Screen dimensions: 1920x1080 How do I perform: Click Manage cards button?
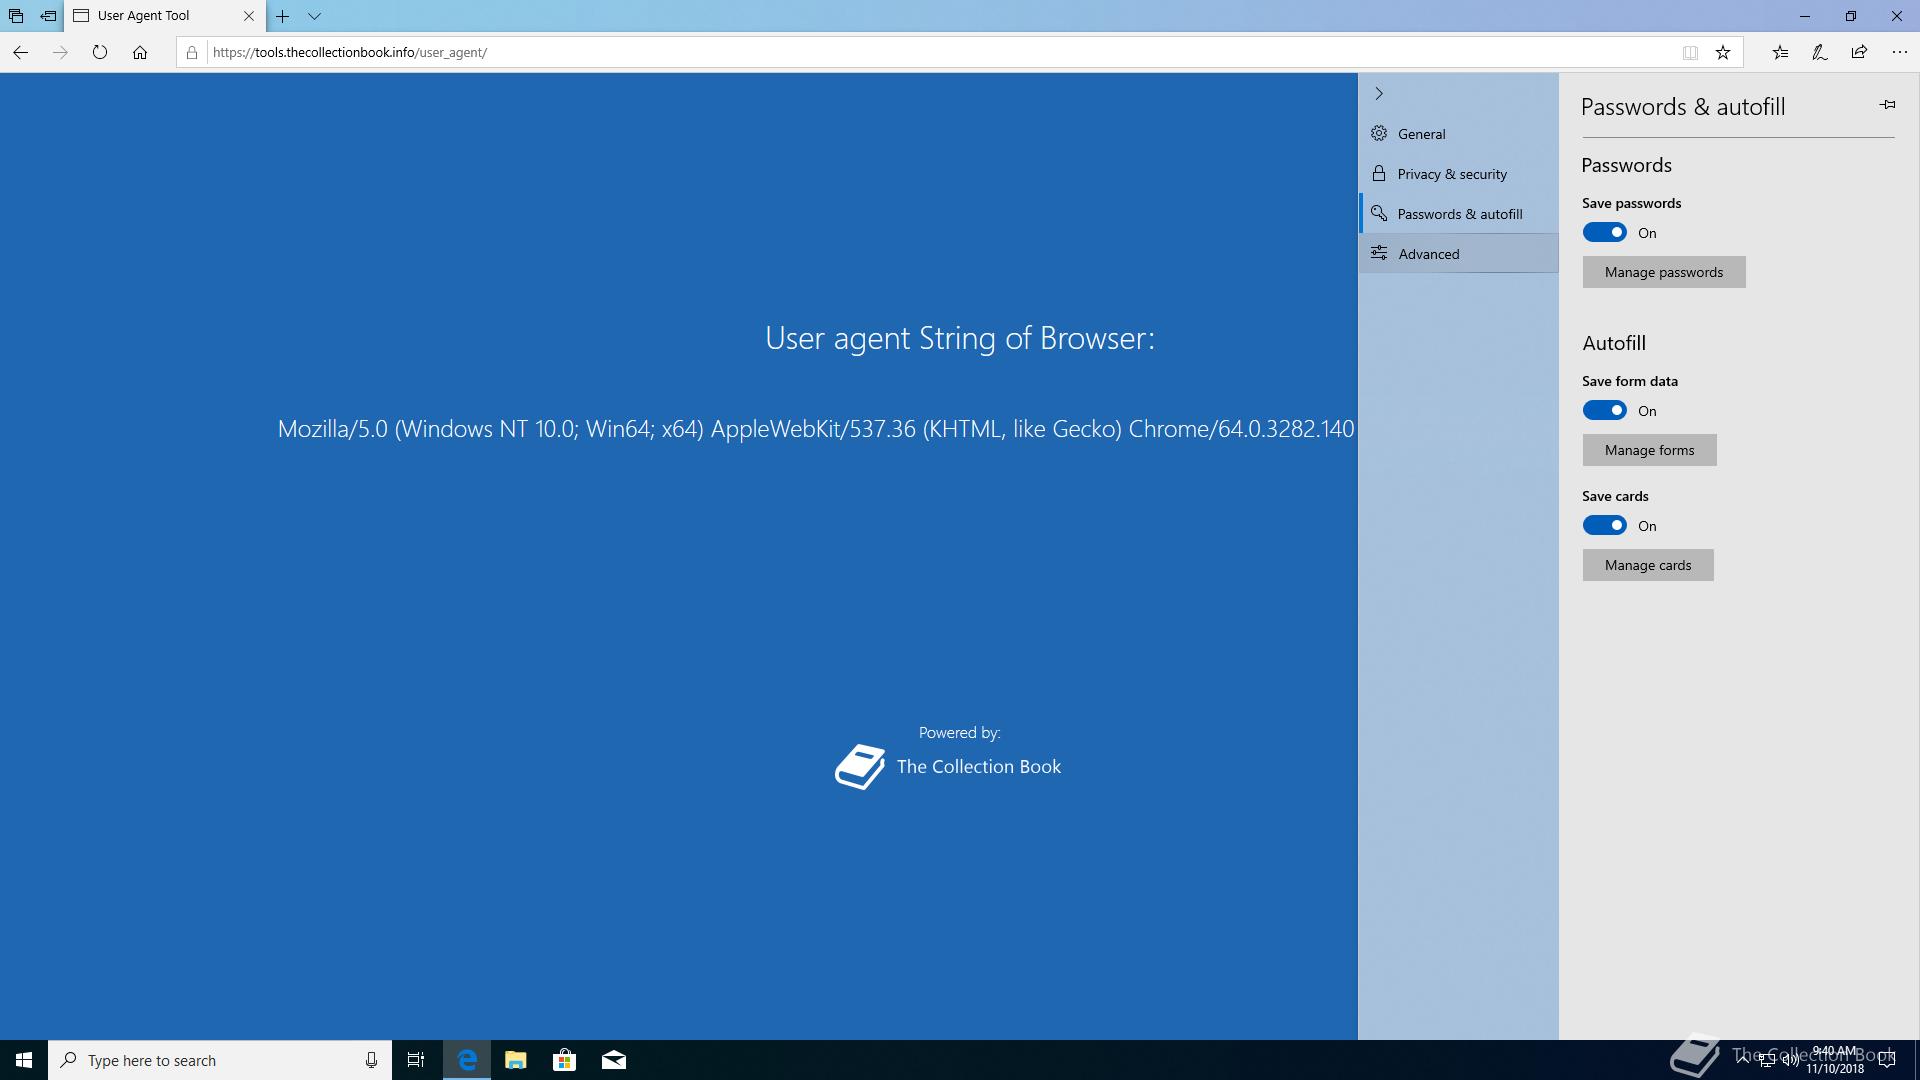[x=1648, y=565]
